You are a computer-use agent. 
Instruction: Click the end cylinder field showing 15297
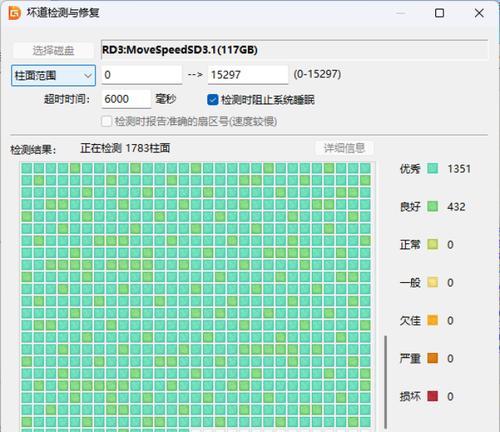[x=248, y=75]
